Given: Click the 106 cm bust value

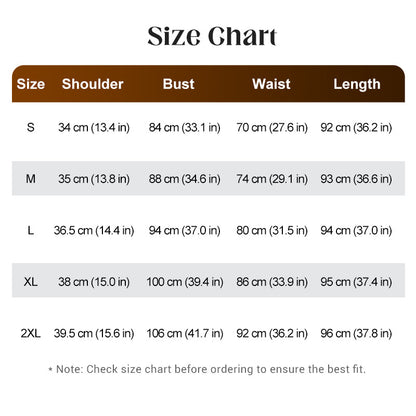Looking at the screenshot, I should (185, 333).
